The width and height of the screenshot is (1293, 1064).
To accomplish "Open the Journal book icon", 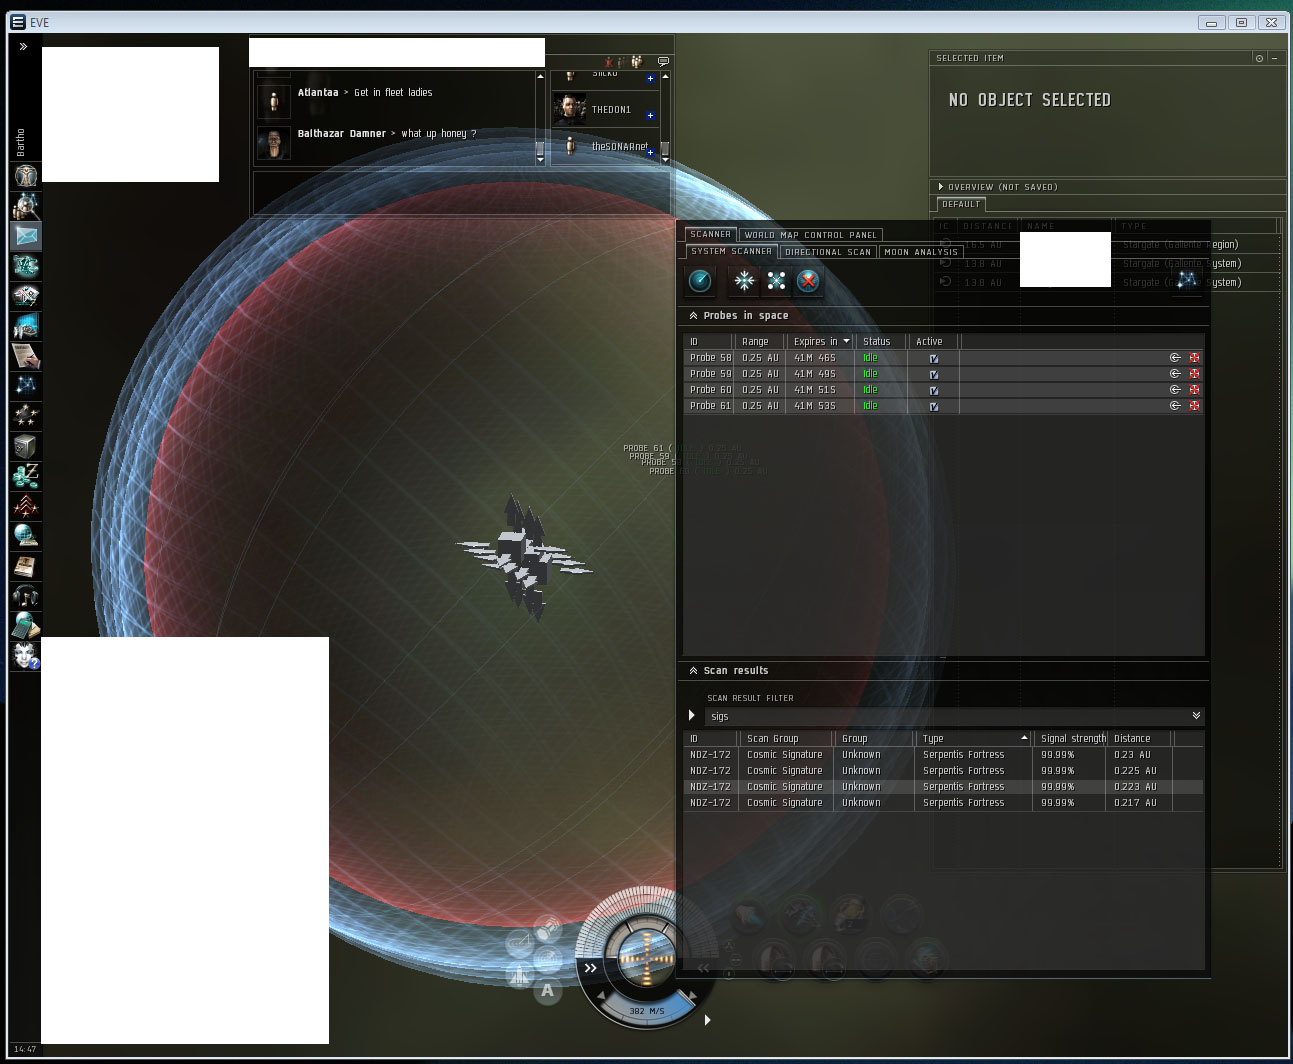I will (x=26, y=566).
